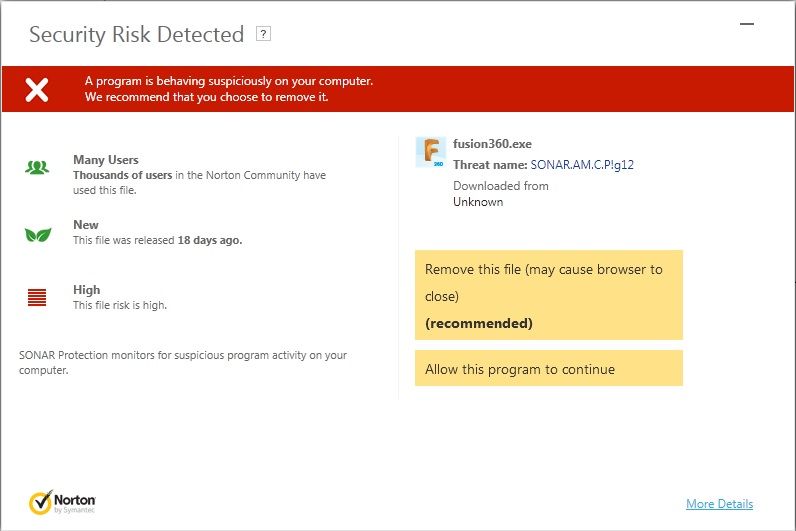Click the white X alert icon
Screen dimensions: 796x531
[37, 89]
